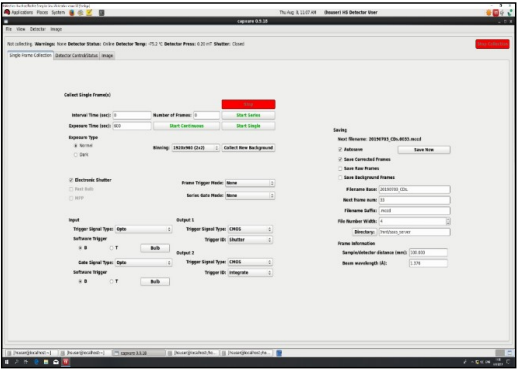The width and height of the screenshot is (519, 370).
Task: Open Frame Trigger Mode dropdown
Action: coord(250,183)
